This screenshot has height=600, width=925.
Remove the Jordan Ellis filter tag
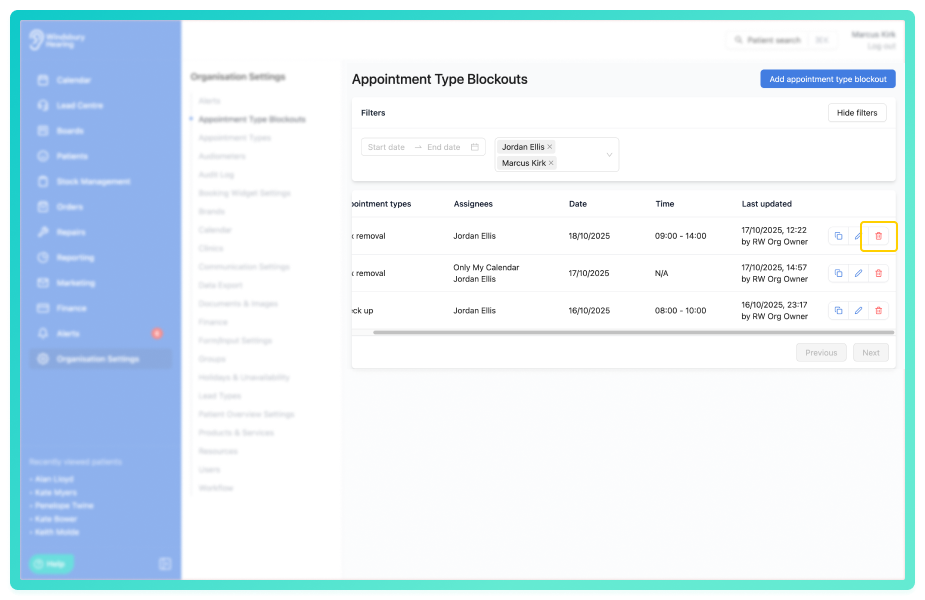coord(550,146)
